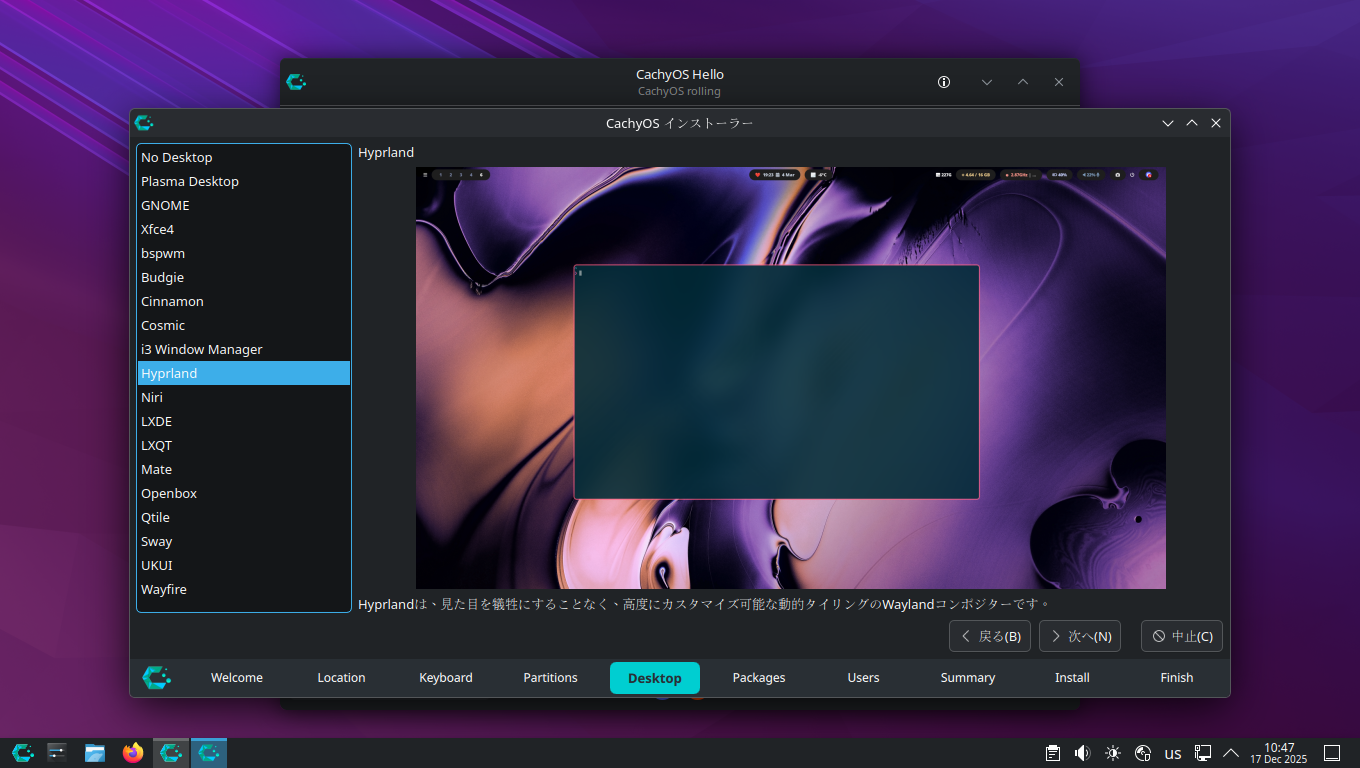This screenshot has width=1360, height=768.
Task: Choose Cosmic from the desktop list
Action: tap(244, 325)
